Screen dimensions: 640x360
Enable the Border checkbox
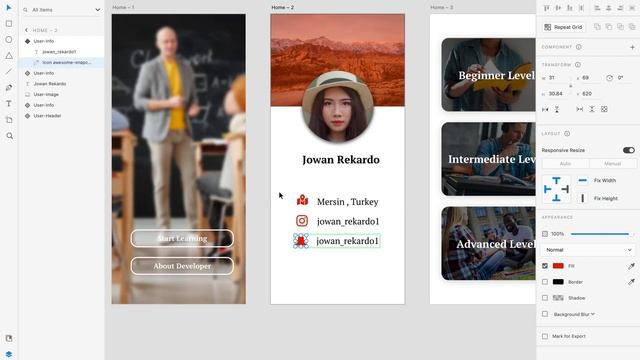[545, 282]
